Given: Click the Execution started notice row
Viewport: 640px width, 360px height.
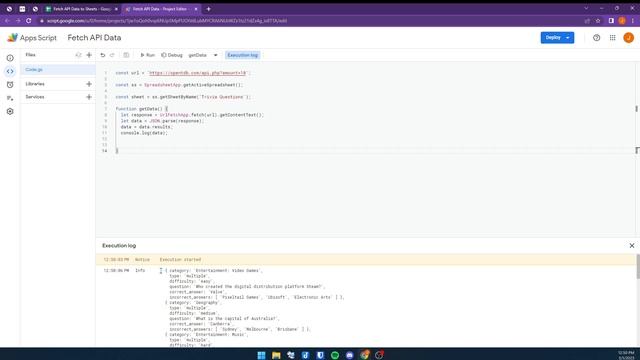Looking at the screenshot, I should click(x=366, y=260).
